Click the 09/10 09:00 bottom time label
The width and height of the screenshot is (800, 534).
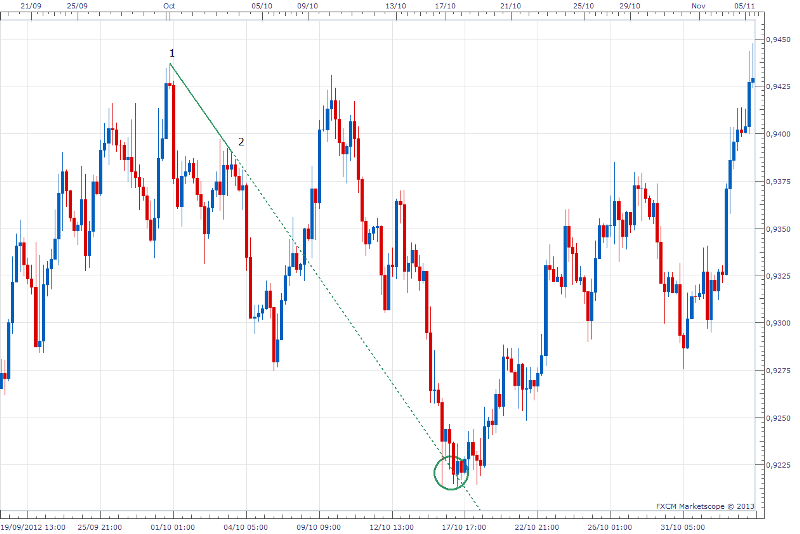(317, 525)
